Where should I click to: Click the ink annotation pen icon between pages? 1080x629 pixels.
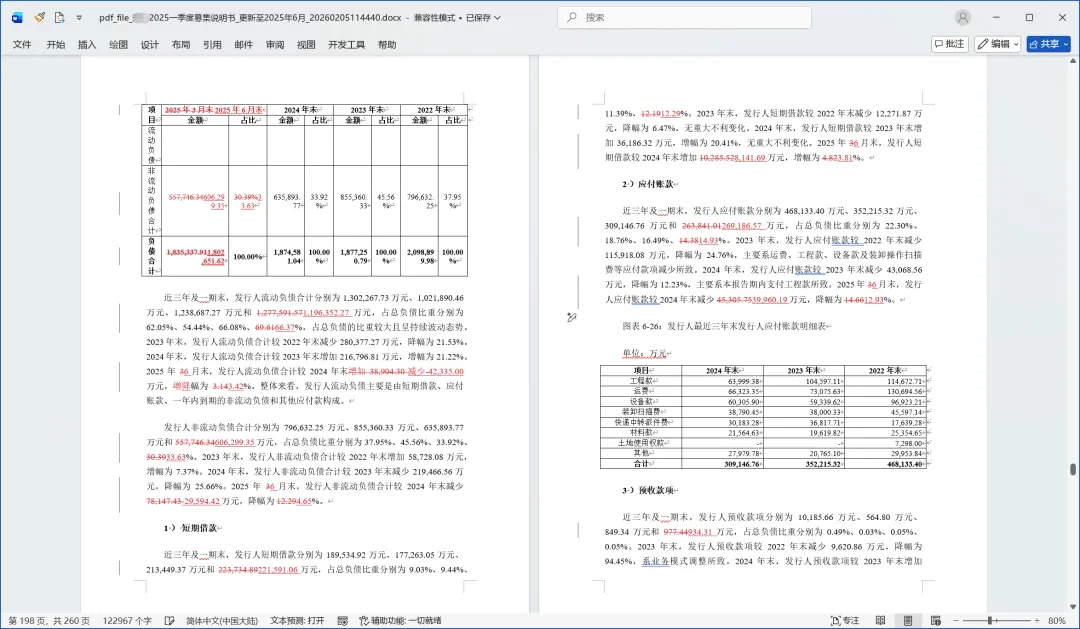click(x=571, y=317)
